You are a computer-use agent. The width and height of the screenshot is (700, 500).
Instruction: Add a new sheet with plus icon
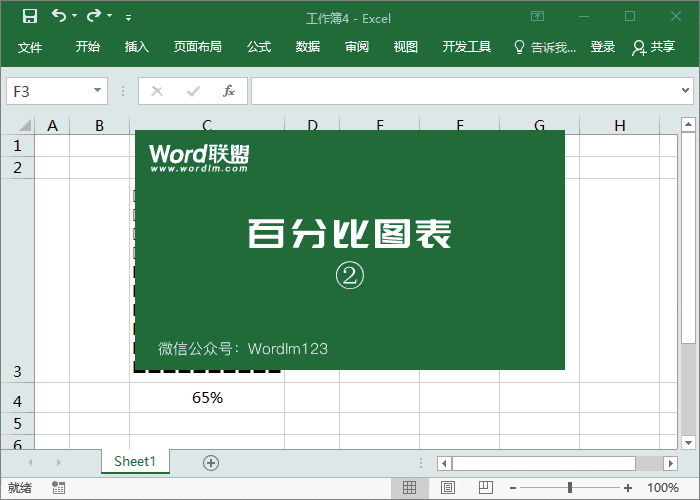click(210, 462)
